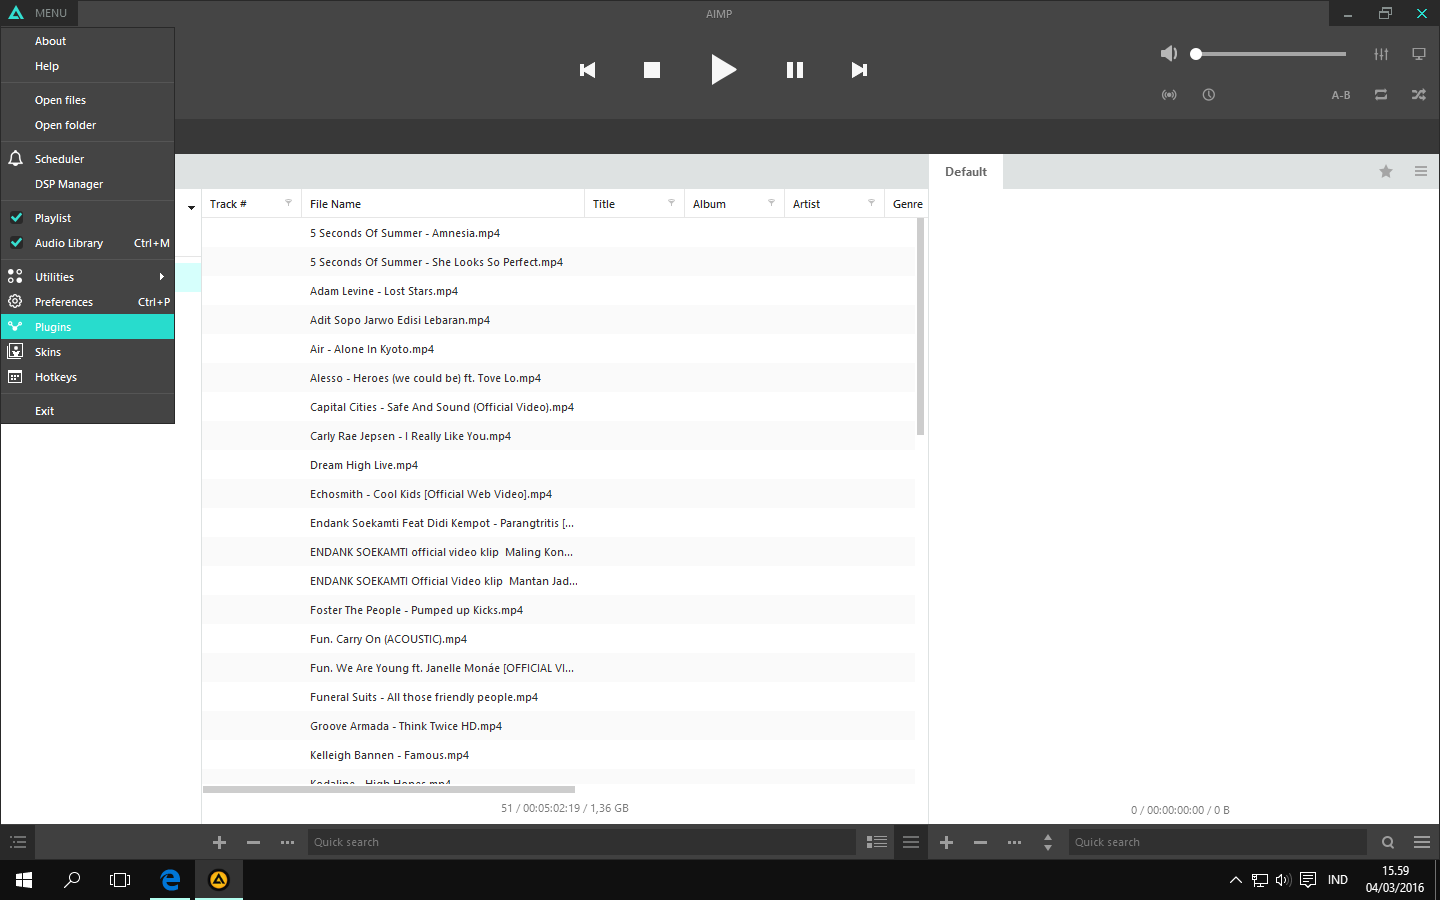Toggle shuffle mode
This screenshot has height=900, width=1440.
1419,95
